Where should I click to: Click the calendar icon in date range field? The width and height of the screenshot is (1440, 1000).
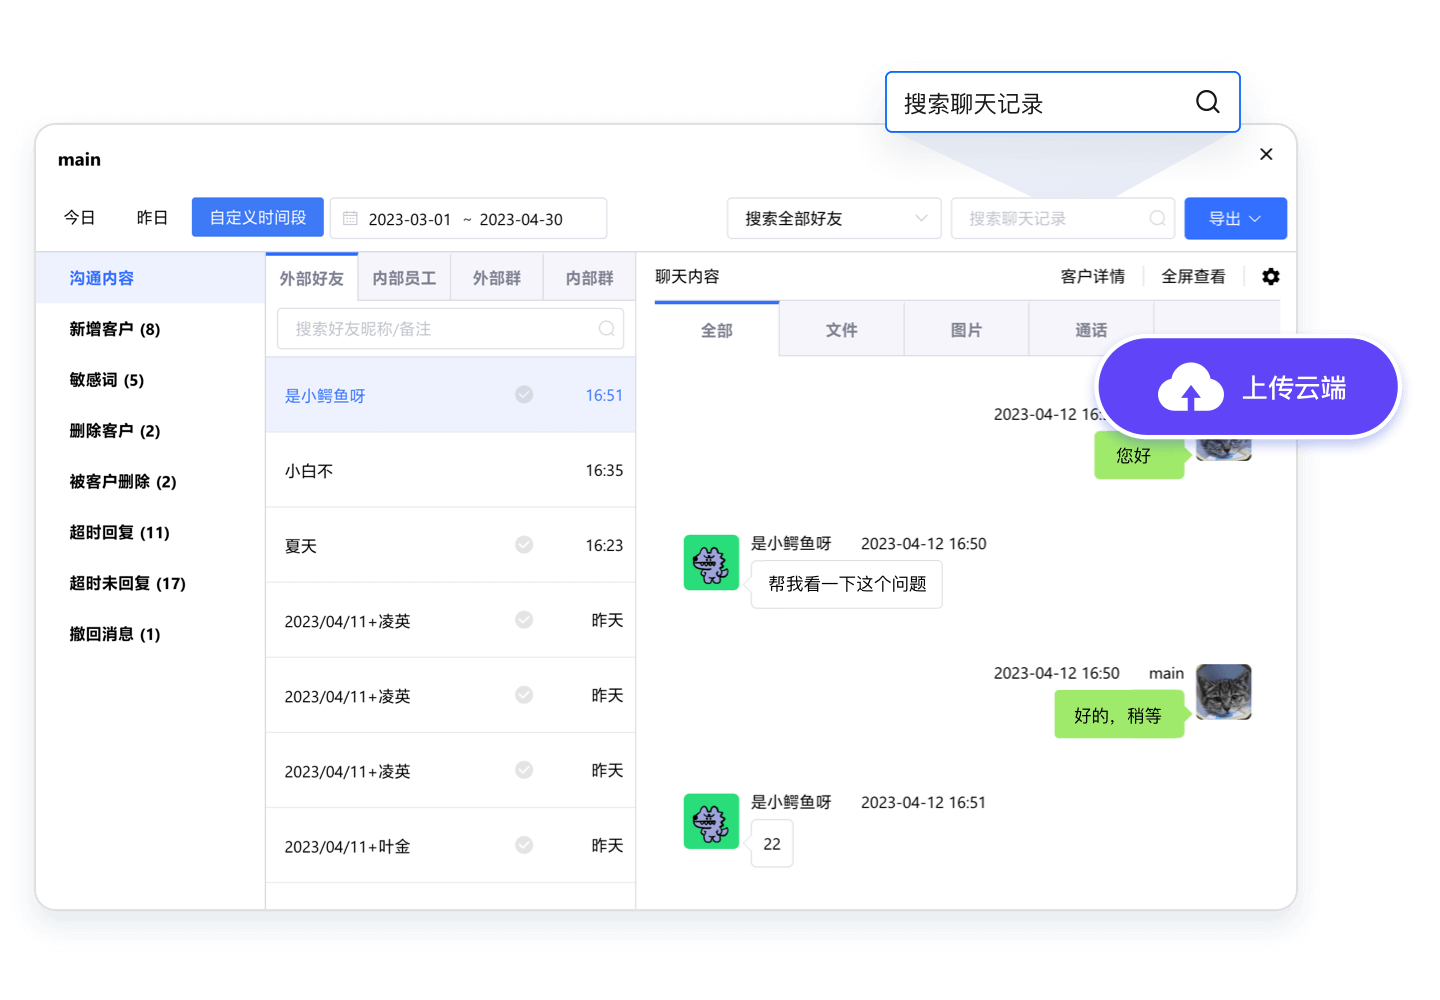click(x=350, y=219)
